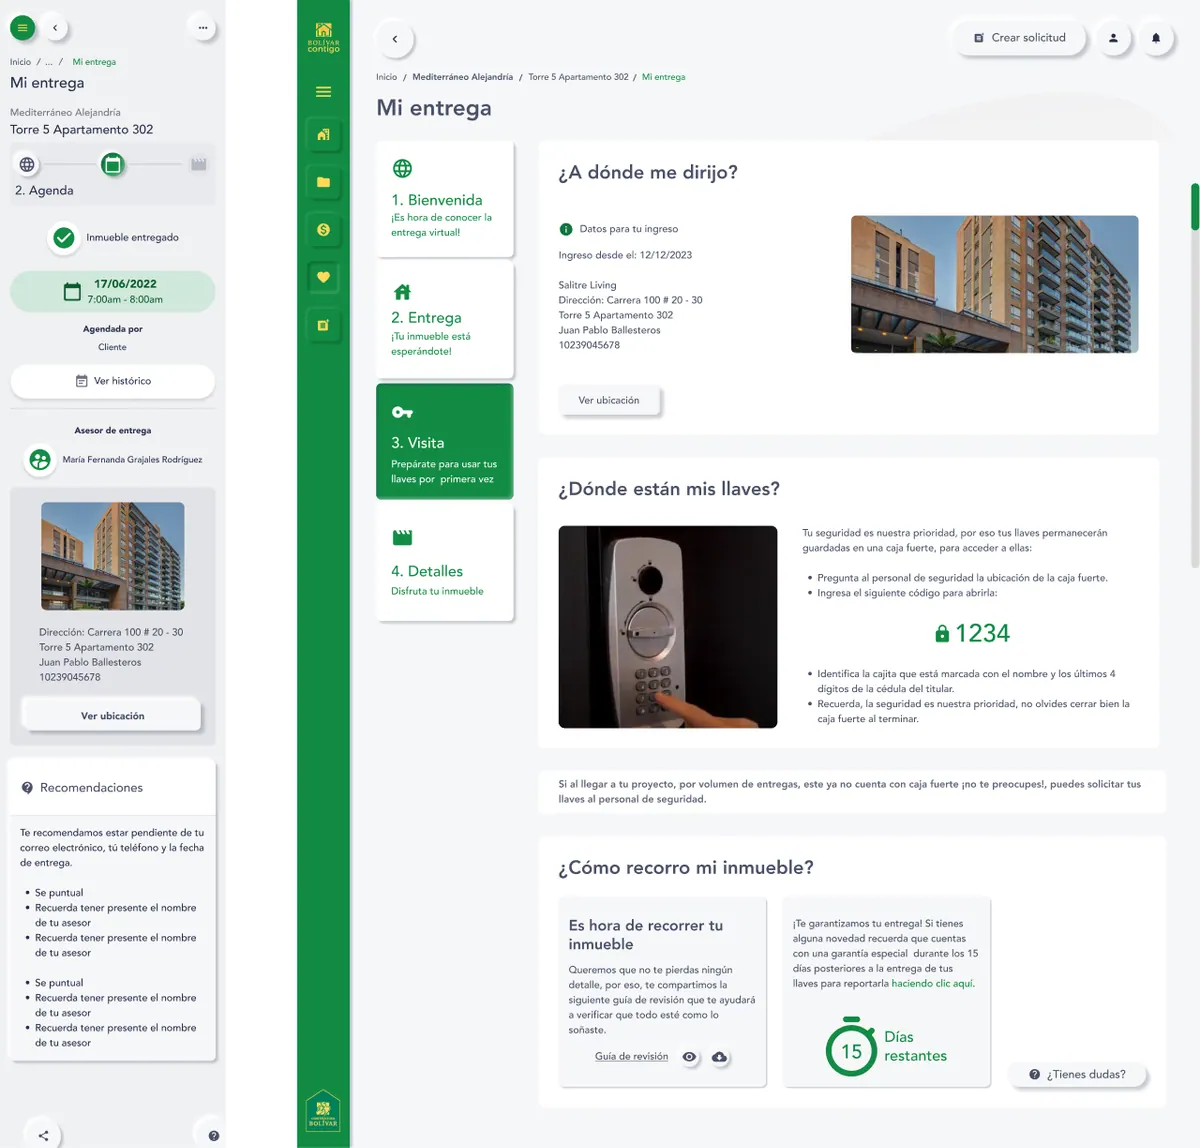Open the building thumbnail in the mobile panel

click(113, 556)
